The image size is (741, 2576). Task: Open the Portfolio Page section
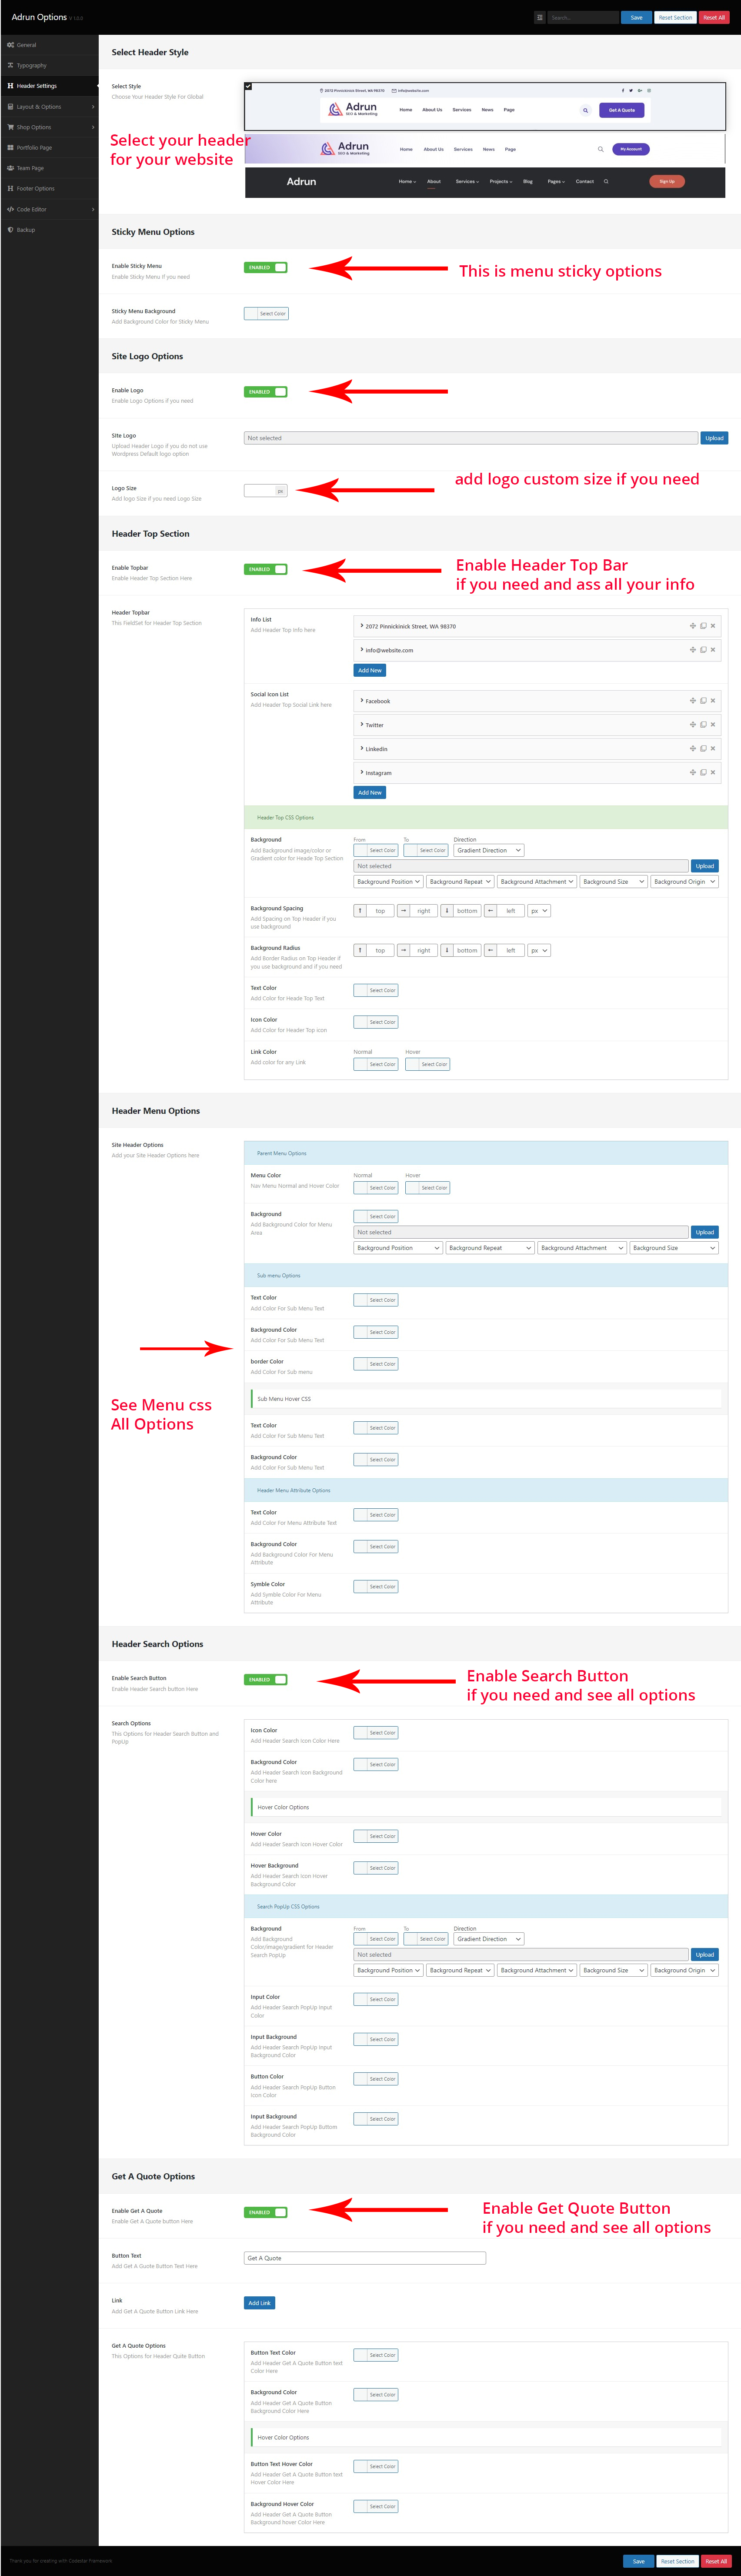point(49,148)
